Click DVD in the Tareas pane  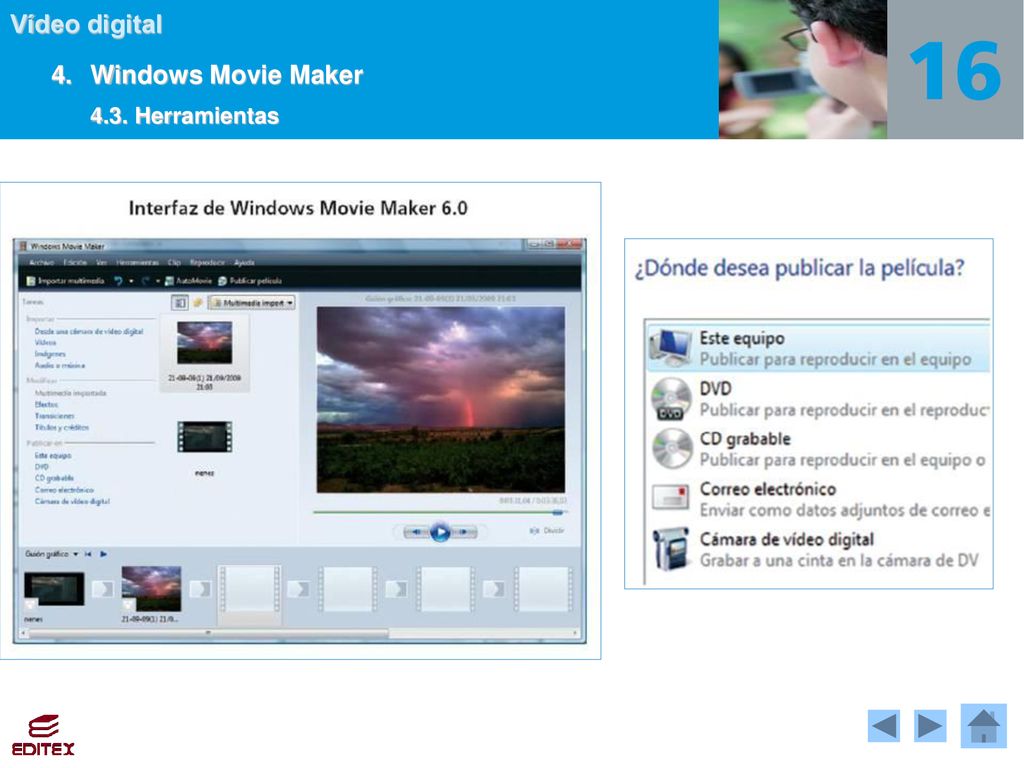click(x=42, y=467)
